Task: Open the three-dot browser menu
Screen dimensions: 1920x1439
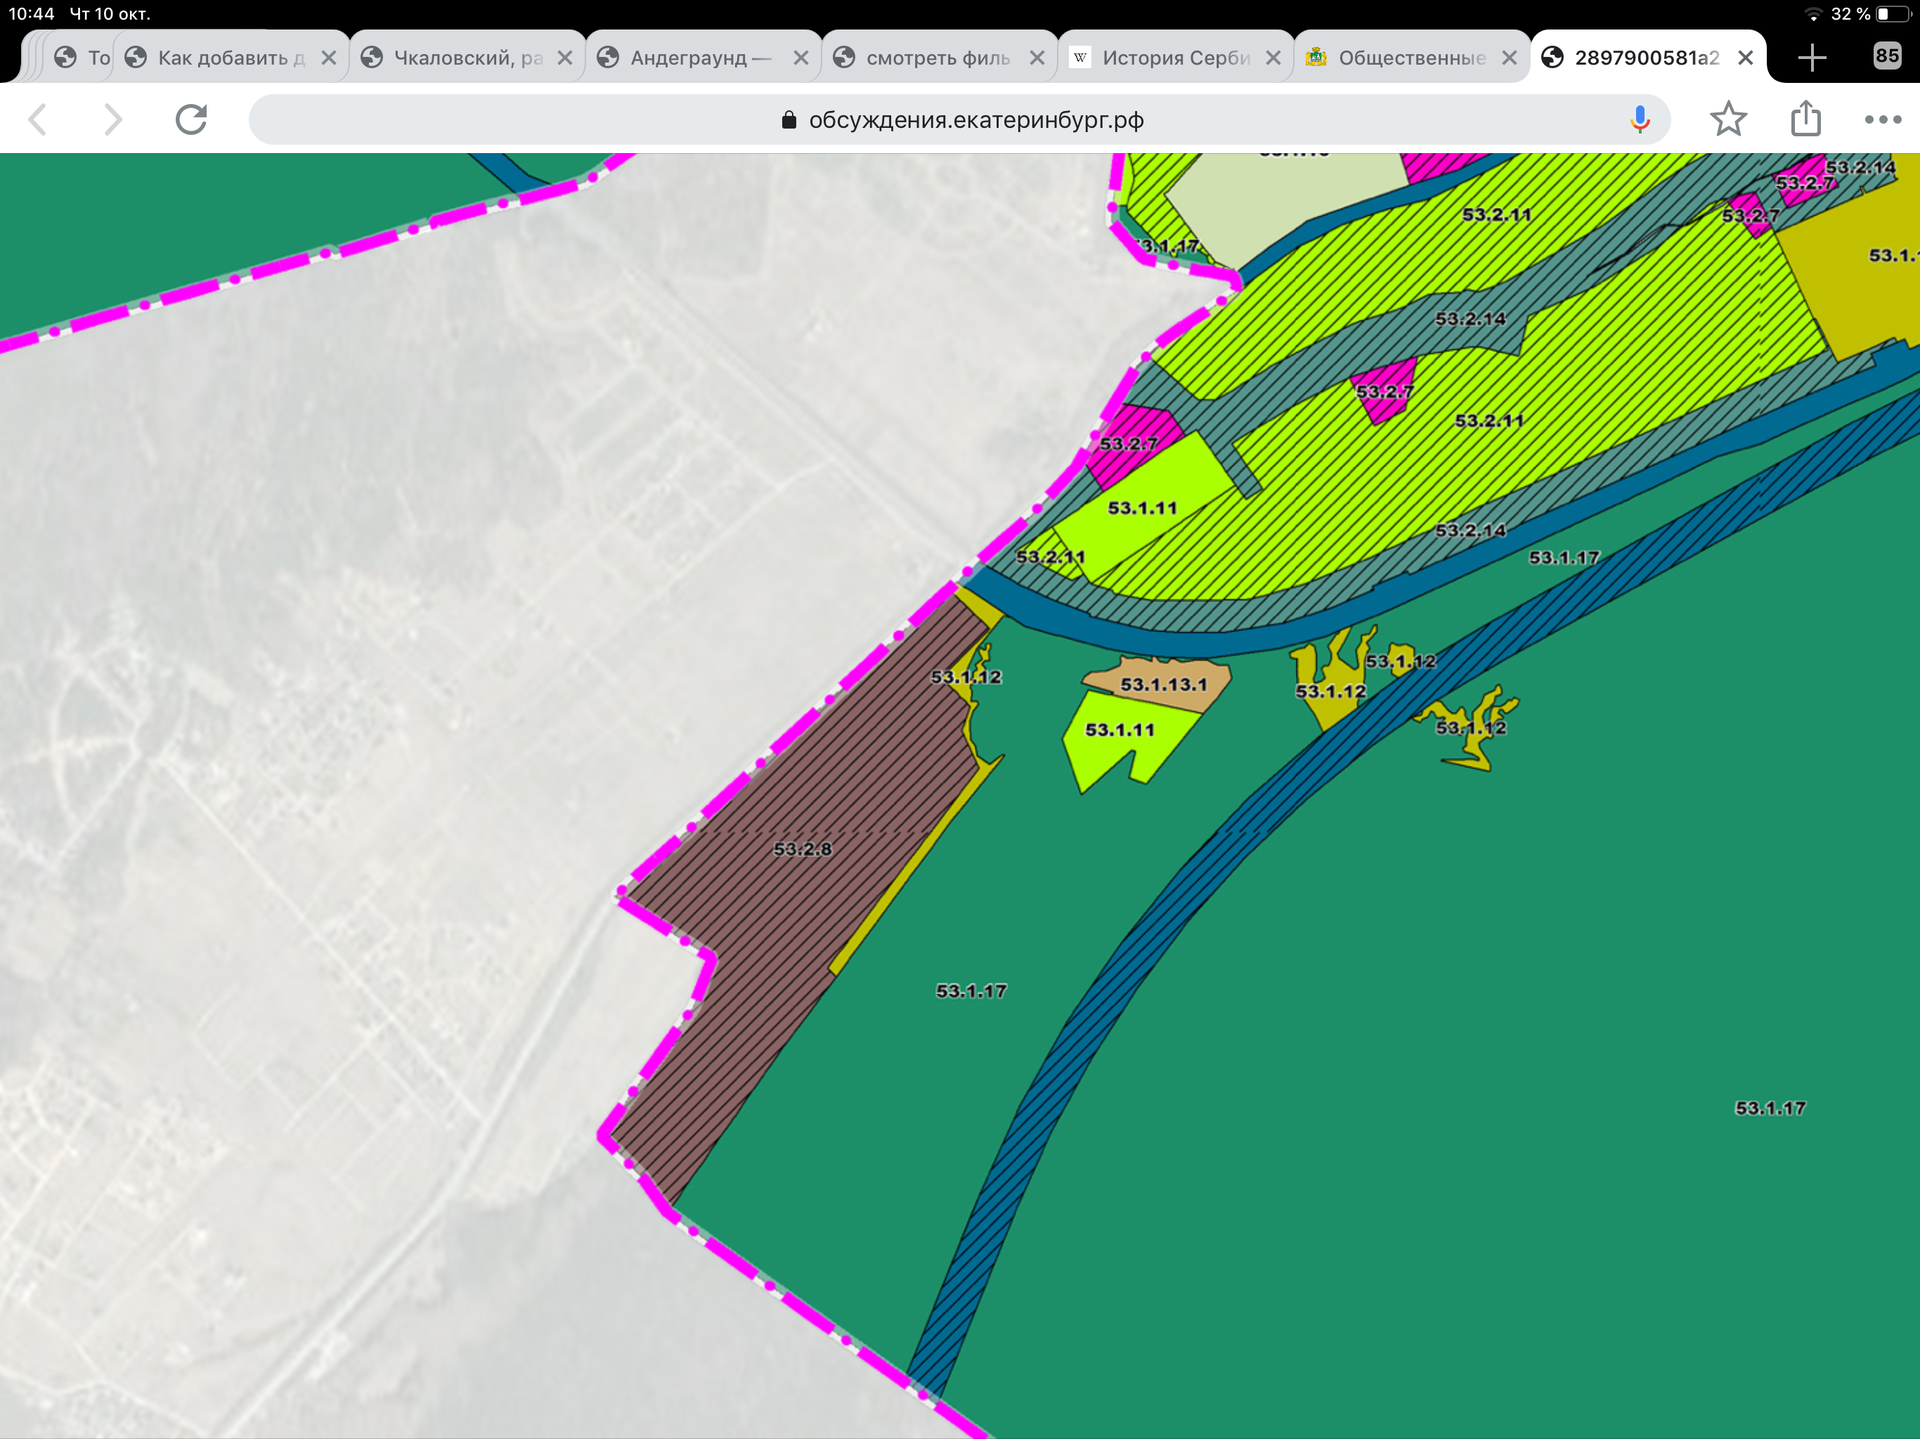Action: pos(1883,120)
